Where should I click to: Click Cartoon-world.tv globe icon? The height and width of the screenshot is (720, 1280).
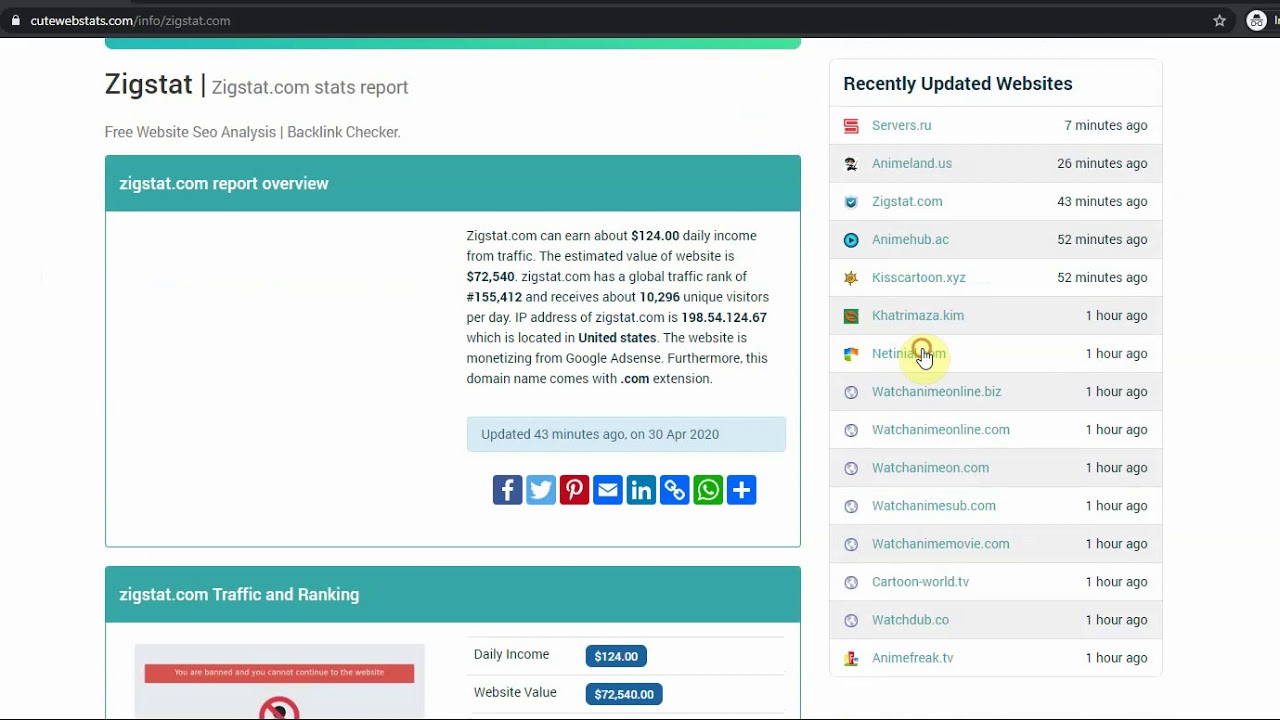point(851,582)
